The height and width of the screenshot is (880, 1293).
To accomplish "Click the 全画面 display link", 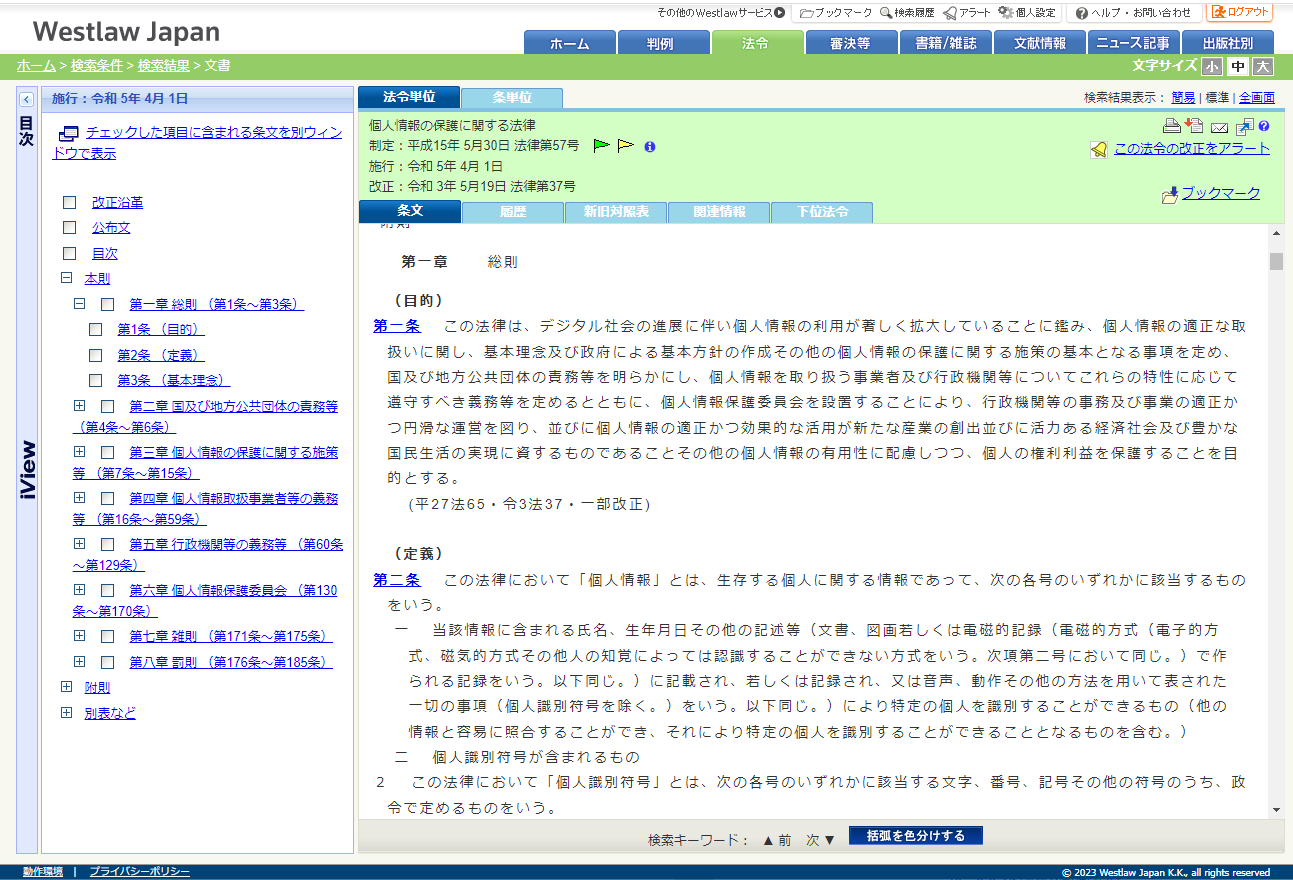I will pos(1257,97).
